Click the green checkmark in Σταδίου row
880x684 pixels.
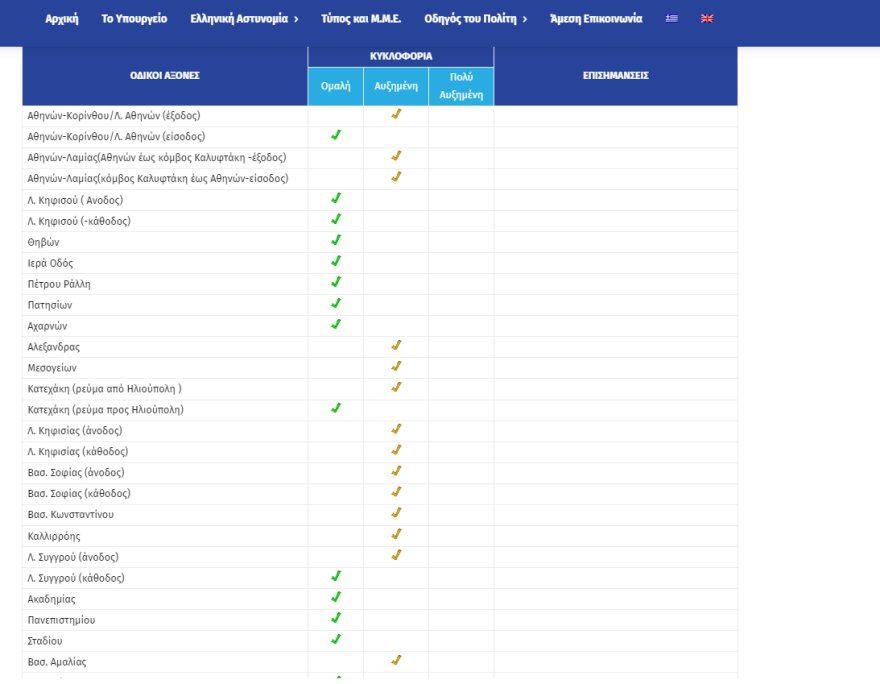coord(336,640)
